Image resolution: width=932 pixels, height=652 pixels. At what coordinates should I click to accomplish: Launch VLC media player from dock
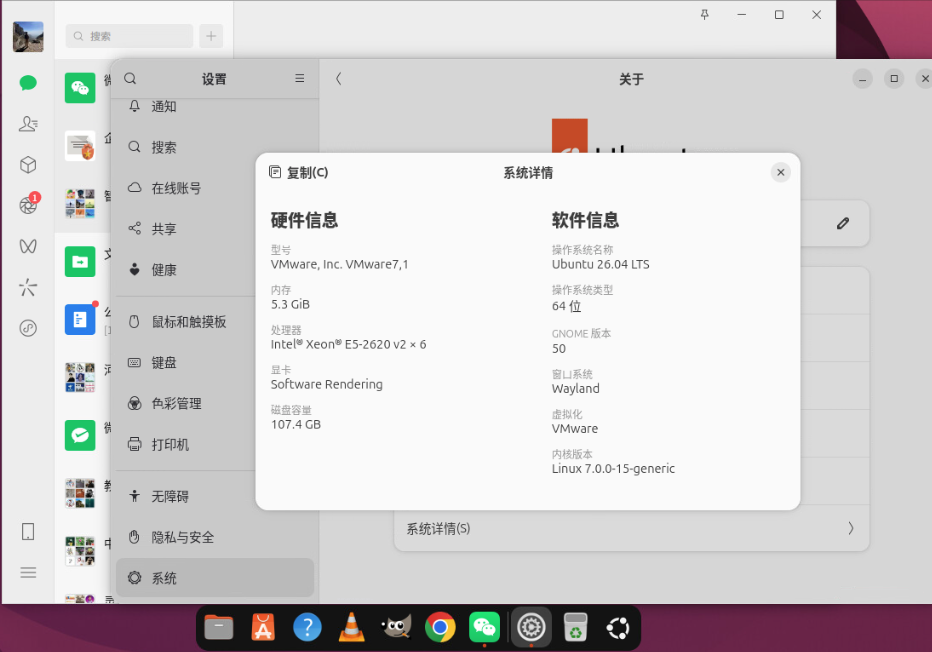(351, 628)
